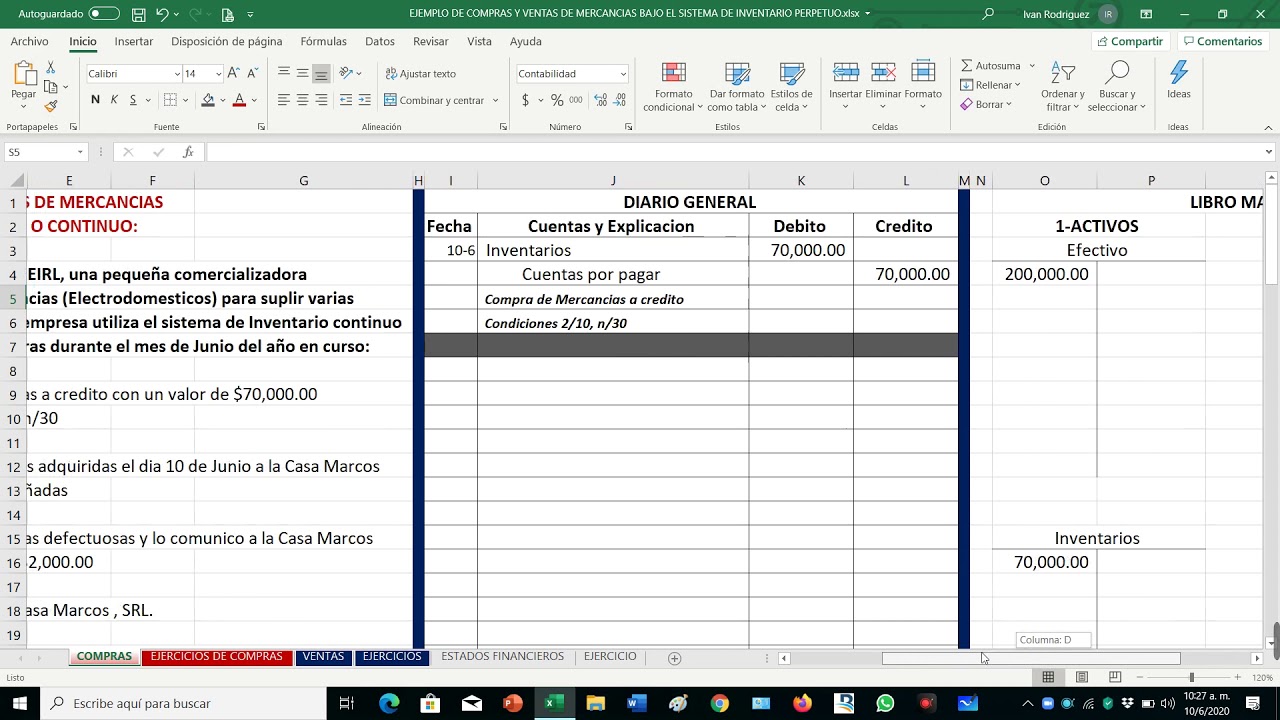Open the Calibri font name dropdown

(x=176, y=74)
